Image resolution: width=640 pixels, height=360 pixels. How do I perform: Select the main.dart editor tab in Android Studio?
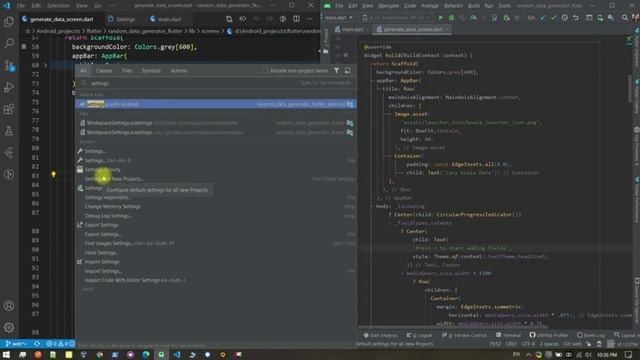click(349, 29)
